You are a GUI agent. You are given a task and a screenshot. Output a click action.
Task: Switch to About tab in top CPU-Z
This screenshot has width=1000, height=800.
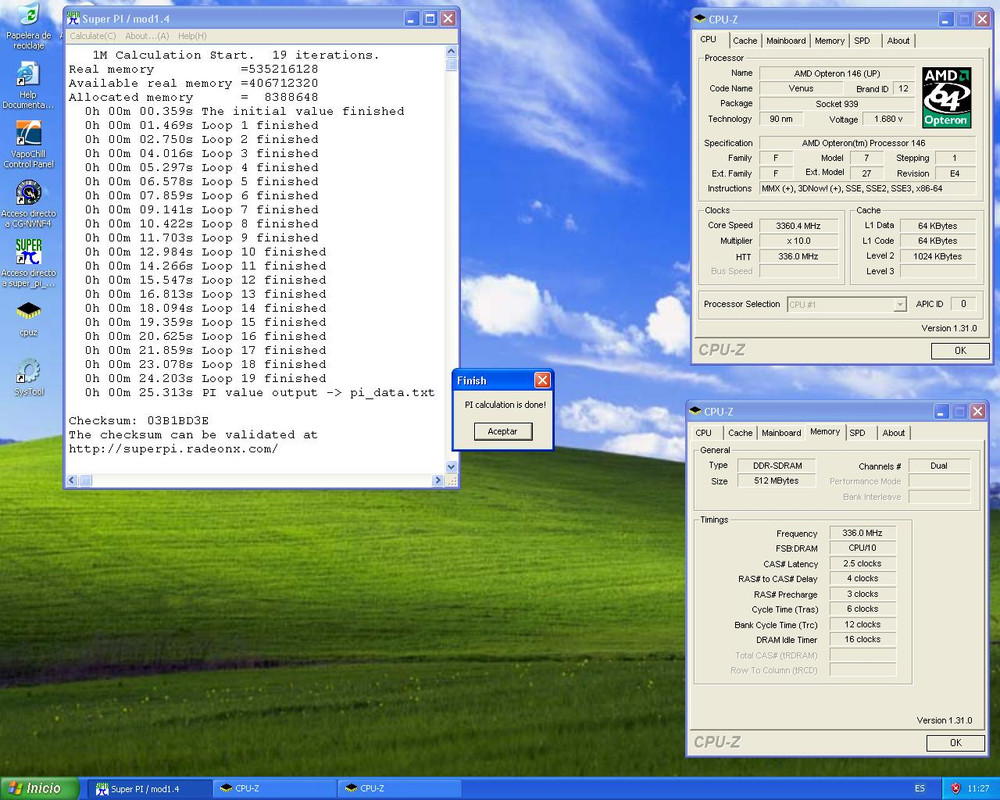(x=898, y=41)
